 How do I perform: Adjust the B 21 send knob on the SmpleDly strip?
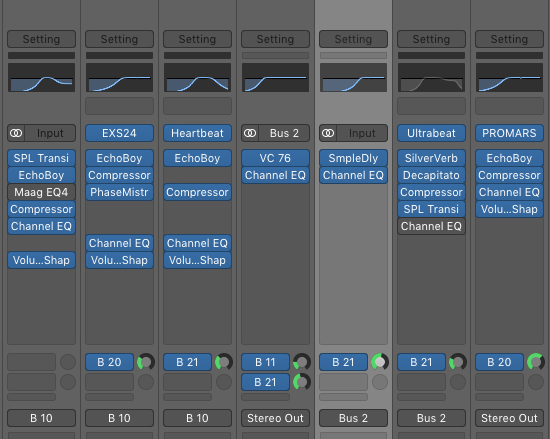(x=380, y=362)
